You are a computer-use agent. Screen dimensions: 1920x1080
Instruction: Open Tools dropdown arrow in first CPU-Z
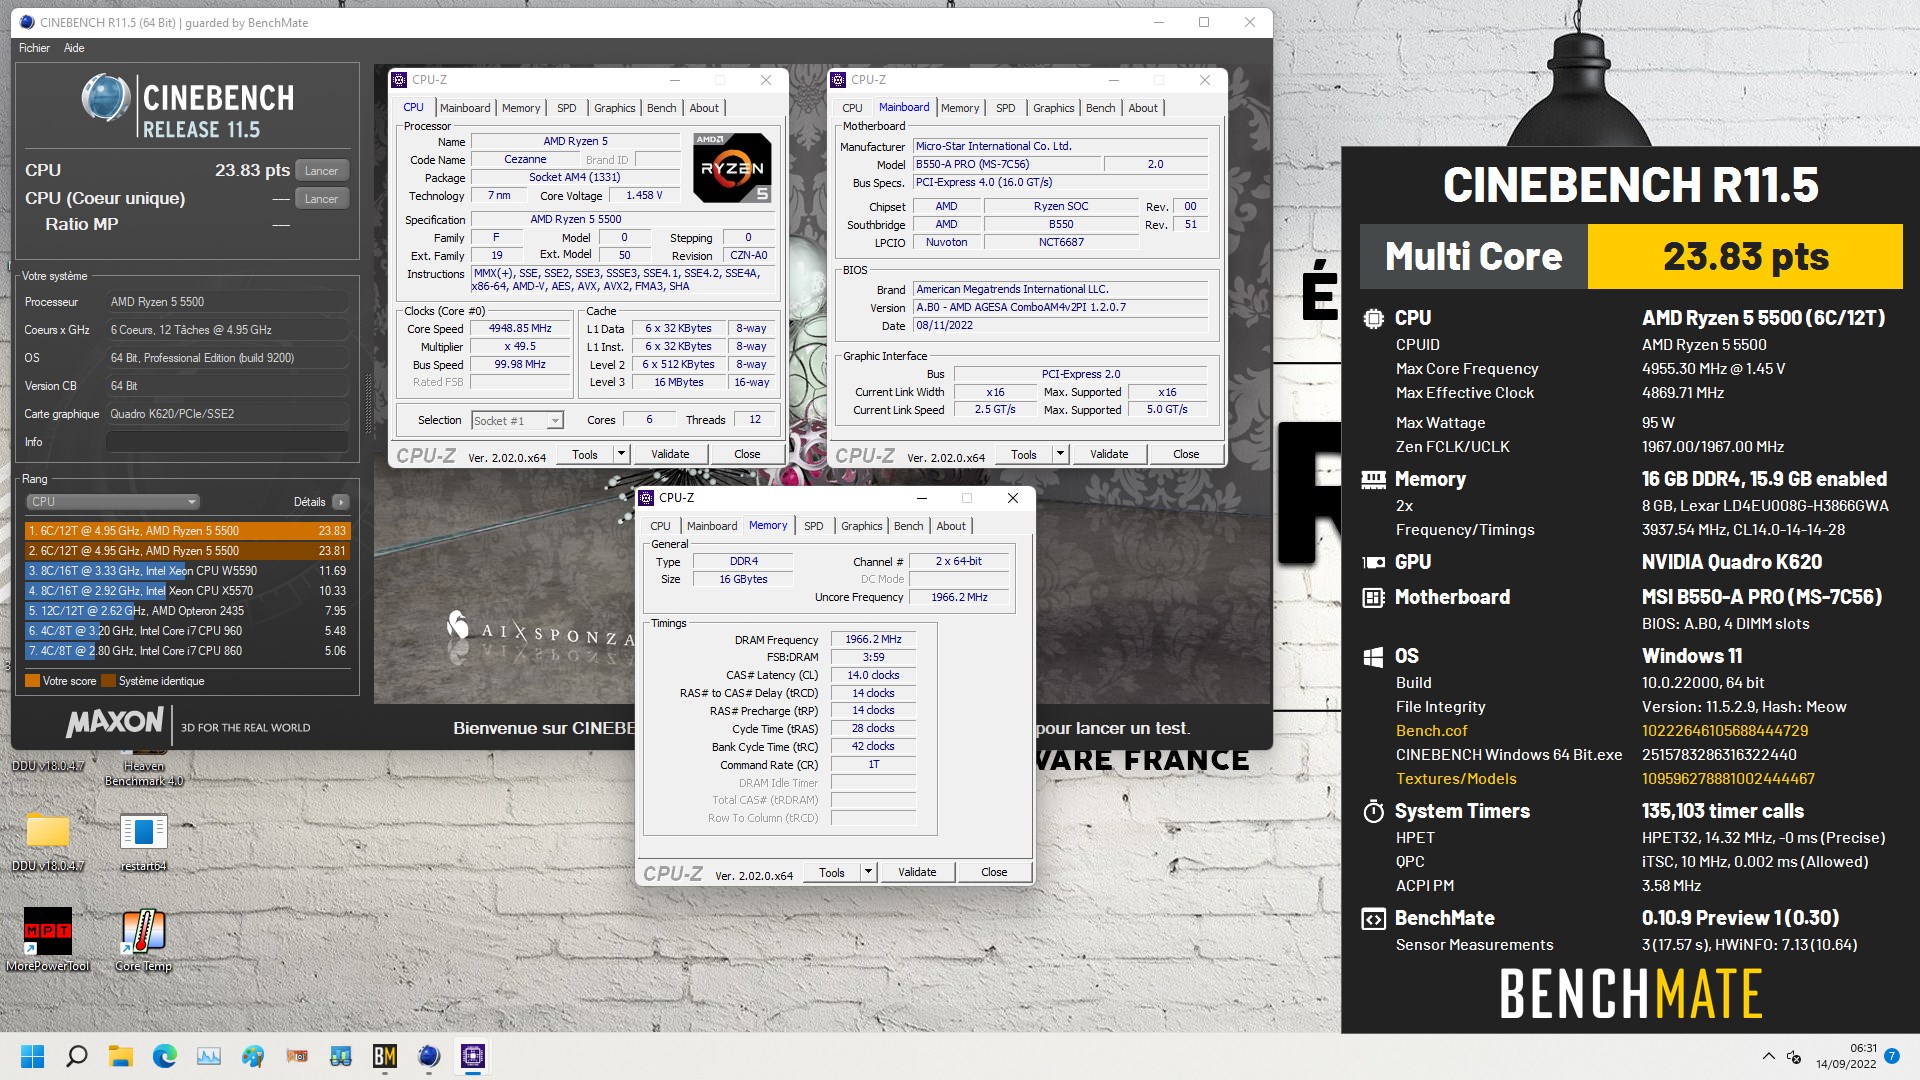pos(621,454)
